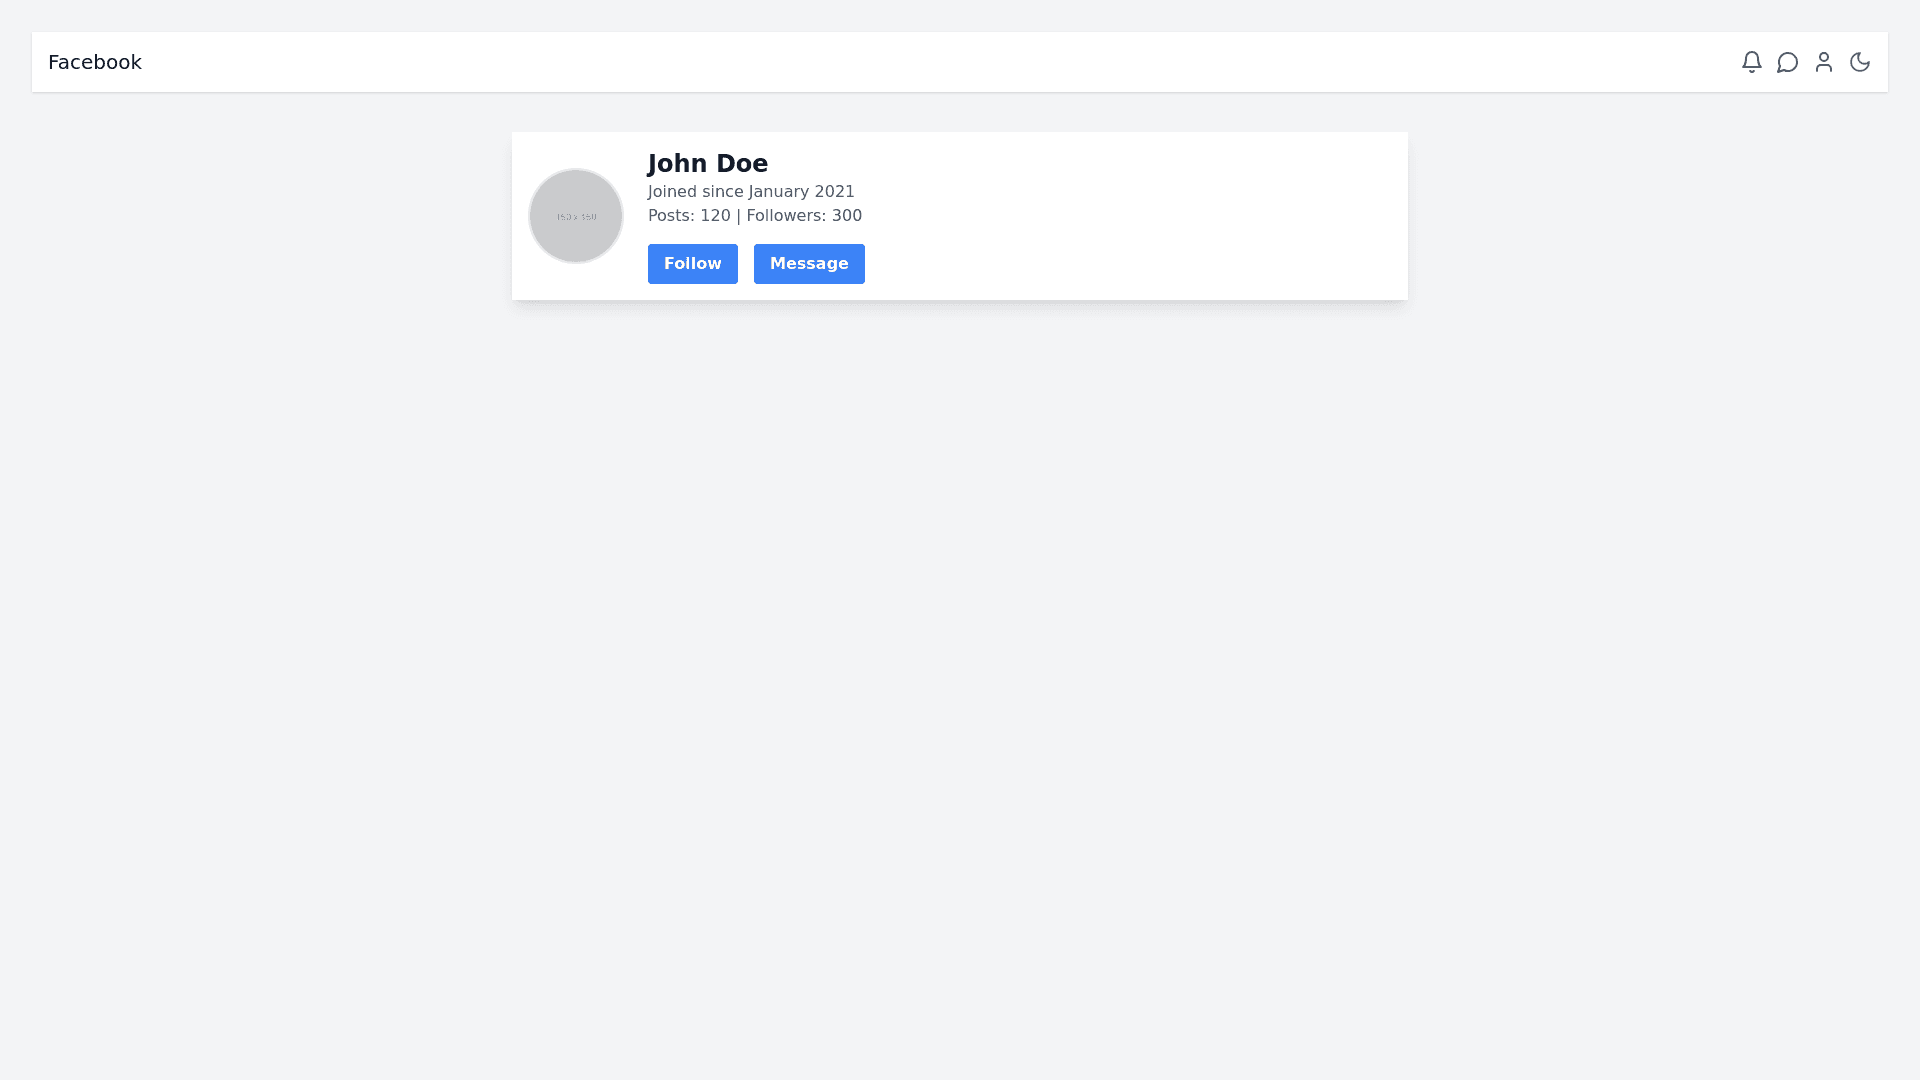Screen dimensions: 1920x1080
Task: Toggle dark mode with the moon icon
Action: (x=1859, y=62)
